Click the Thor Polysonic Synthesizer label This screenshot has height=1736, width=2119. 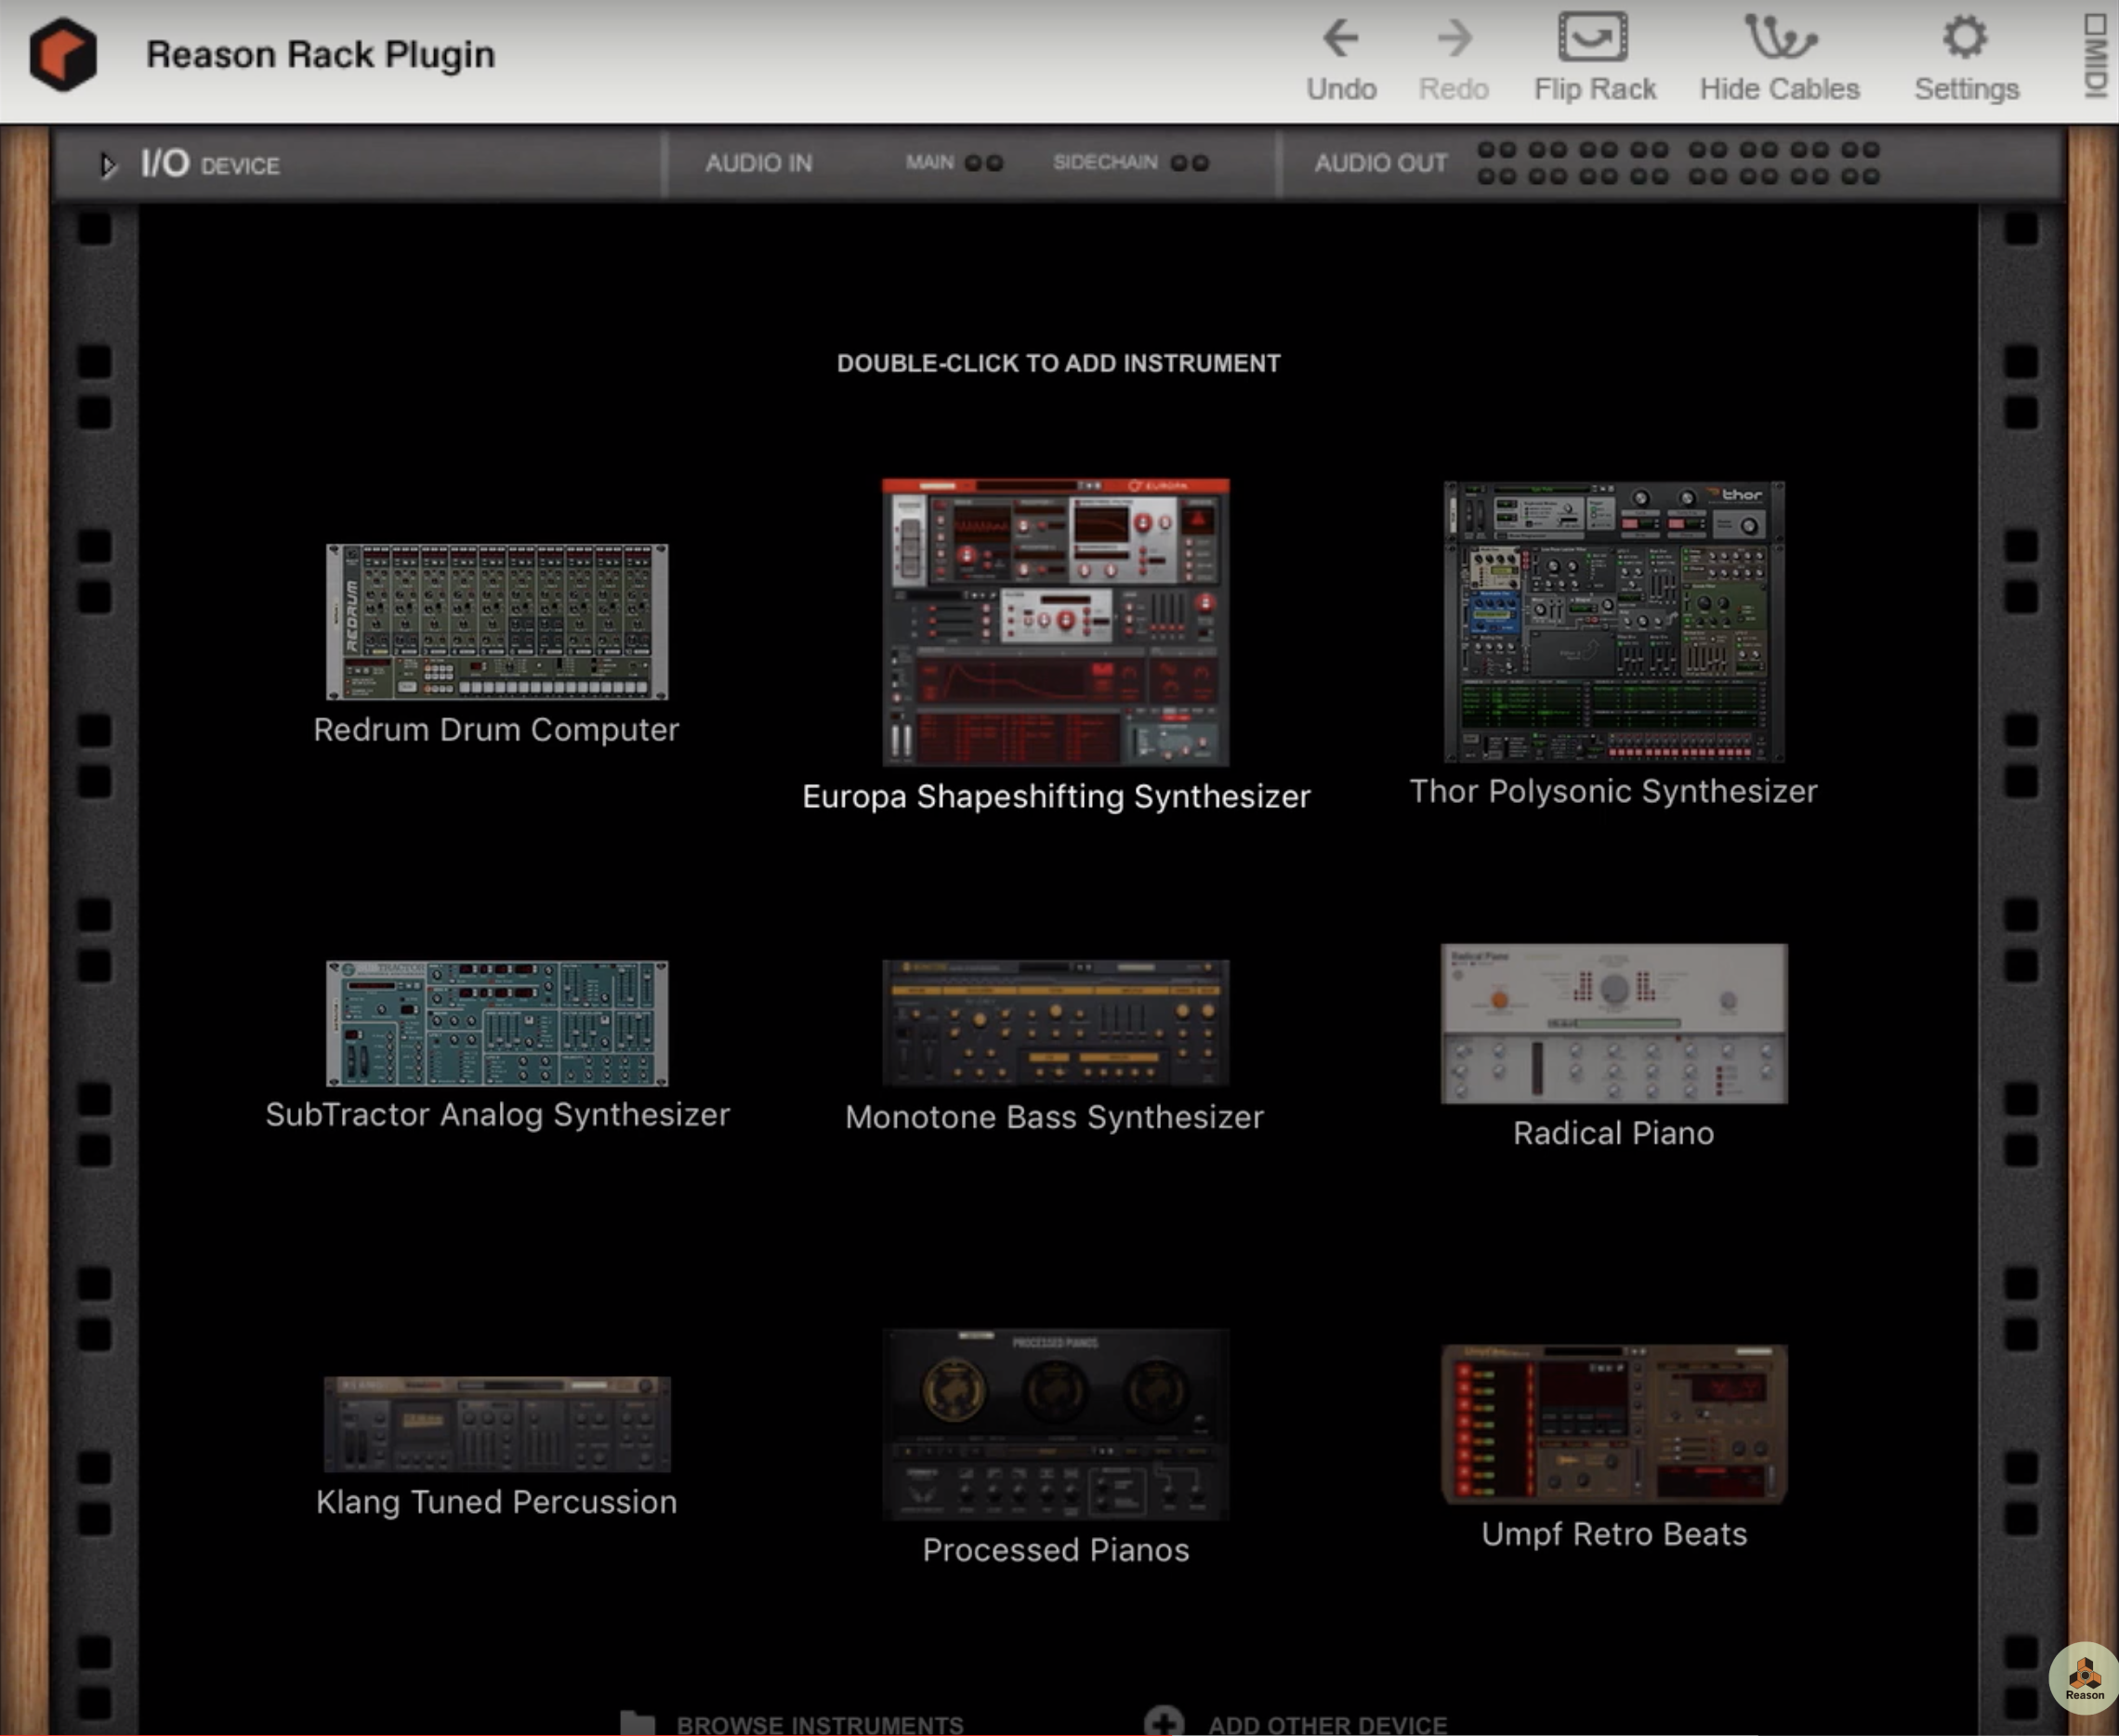[x=1613, y=791]
